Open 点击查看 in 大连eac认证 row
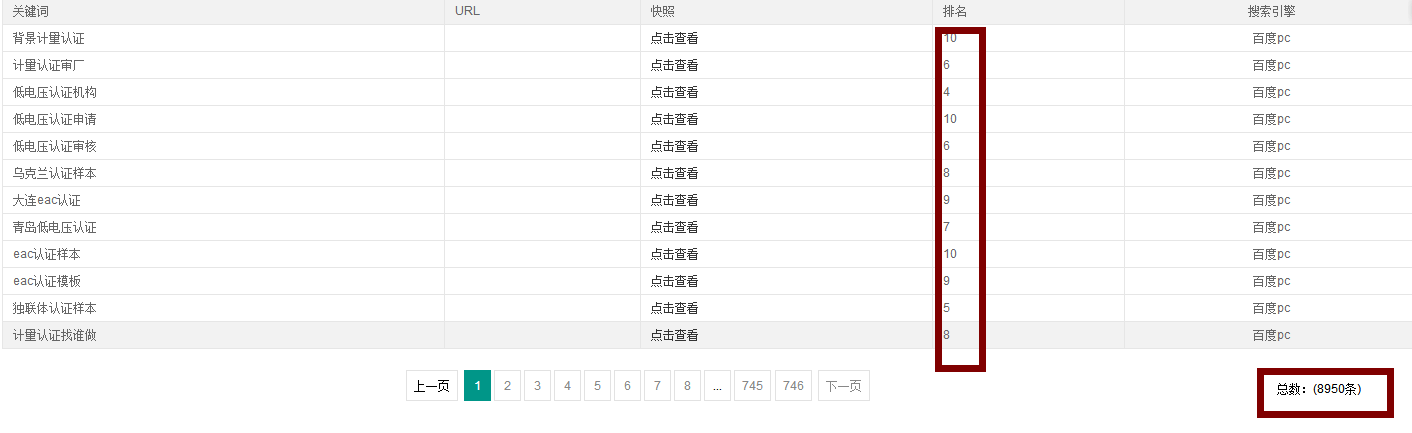The height and width of the screenshot is (433, 1412). [x=674, y=200]
